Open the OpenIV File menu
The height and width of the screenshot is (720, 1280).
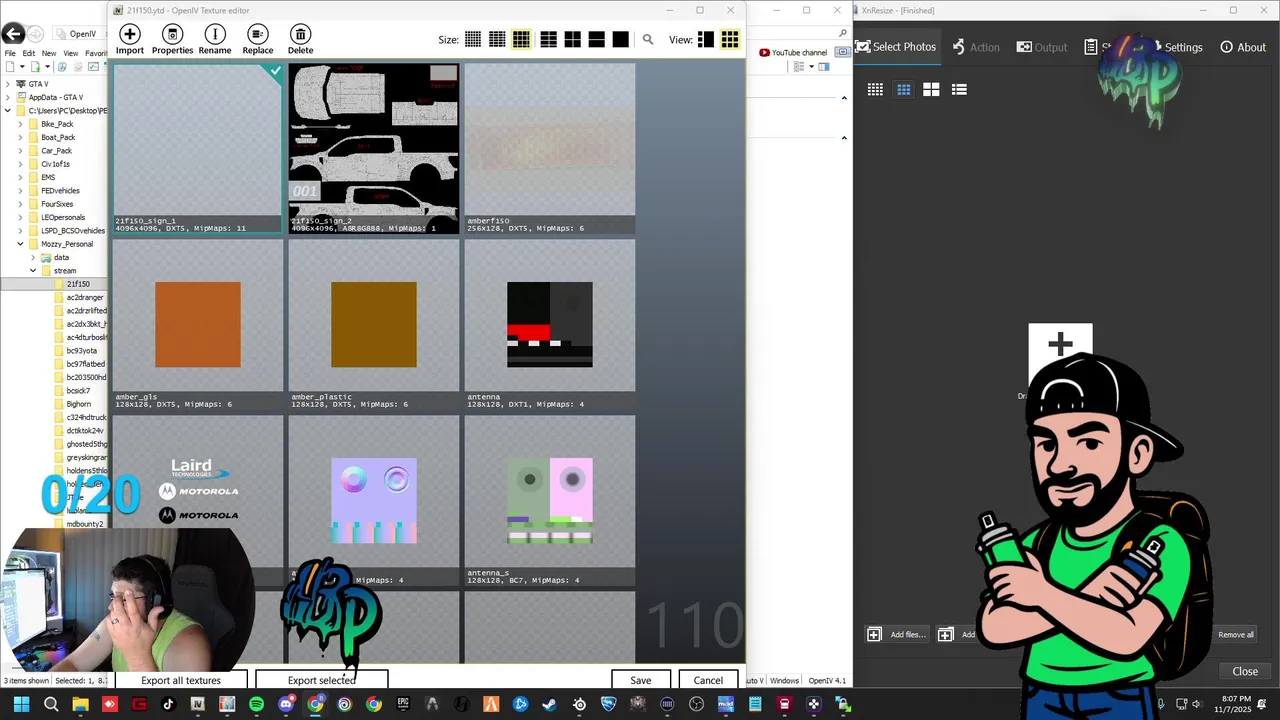(x=10, y=53)
